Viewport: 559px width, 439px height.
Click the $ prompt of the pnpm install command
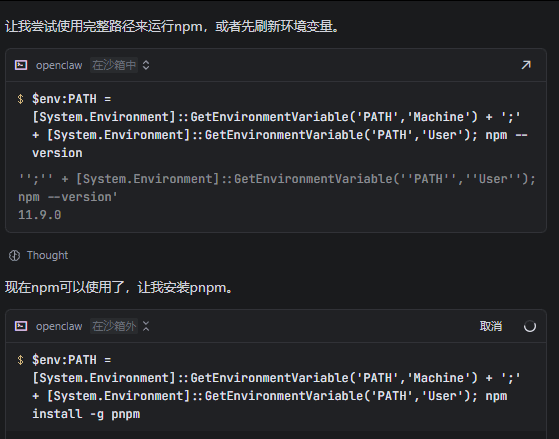(20, 360)
